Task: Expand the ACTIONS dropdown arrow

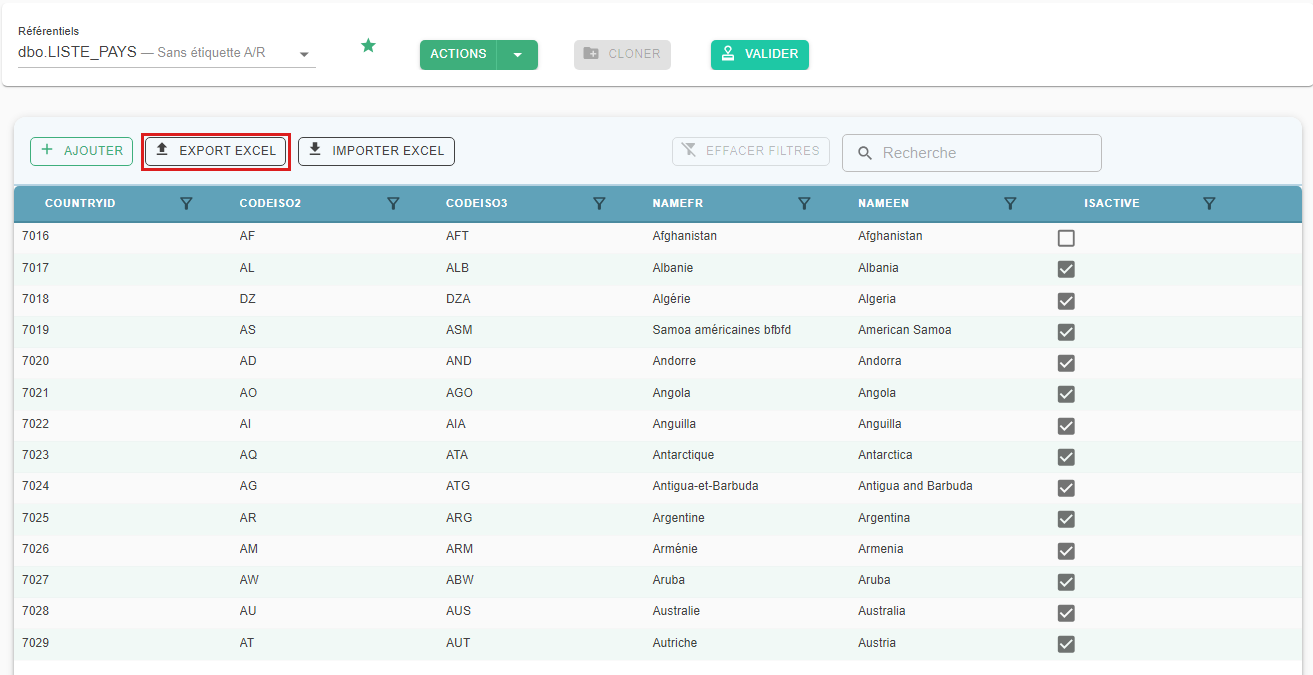Action: (517, 55)
